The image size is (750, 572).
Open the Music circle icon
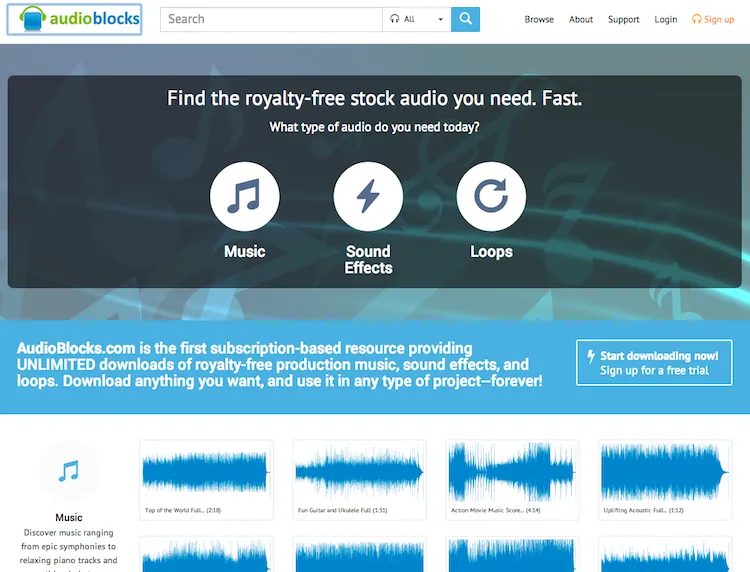244,196
